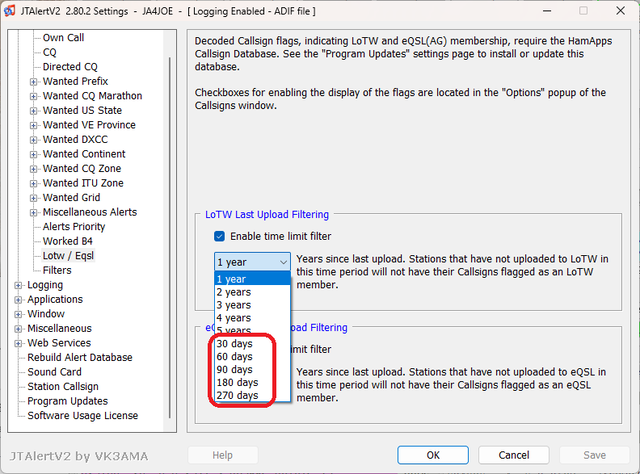Open Worked B4 settings page
The height and width of the screenshot is (474, 640).
click(x=68, y=241)
